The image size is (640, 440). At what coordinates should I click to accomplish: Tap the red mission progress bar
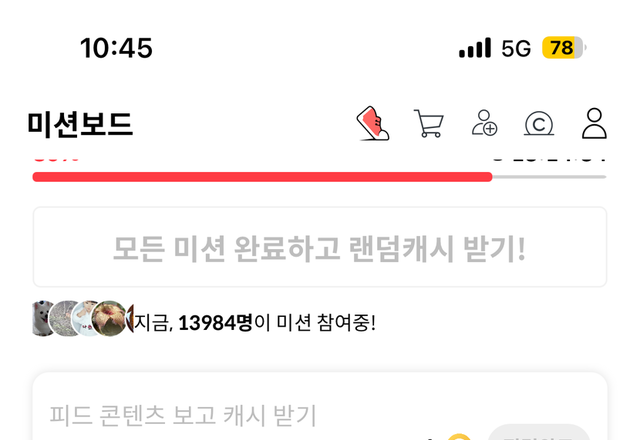click(262, 177)
